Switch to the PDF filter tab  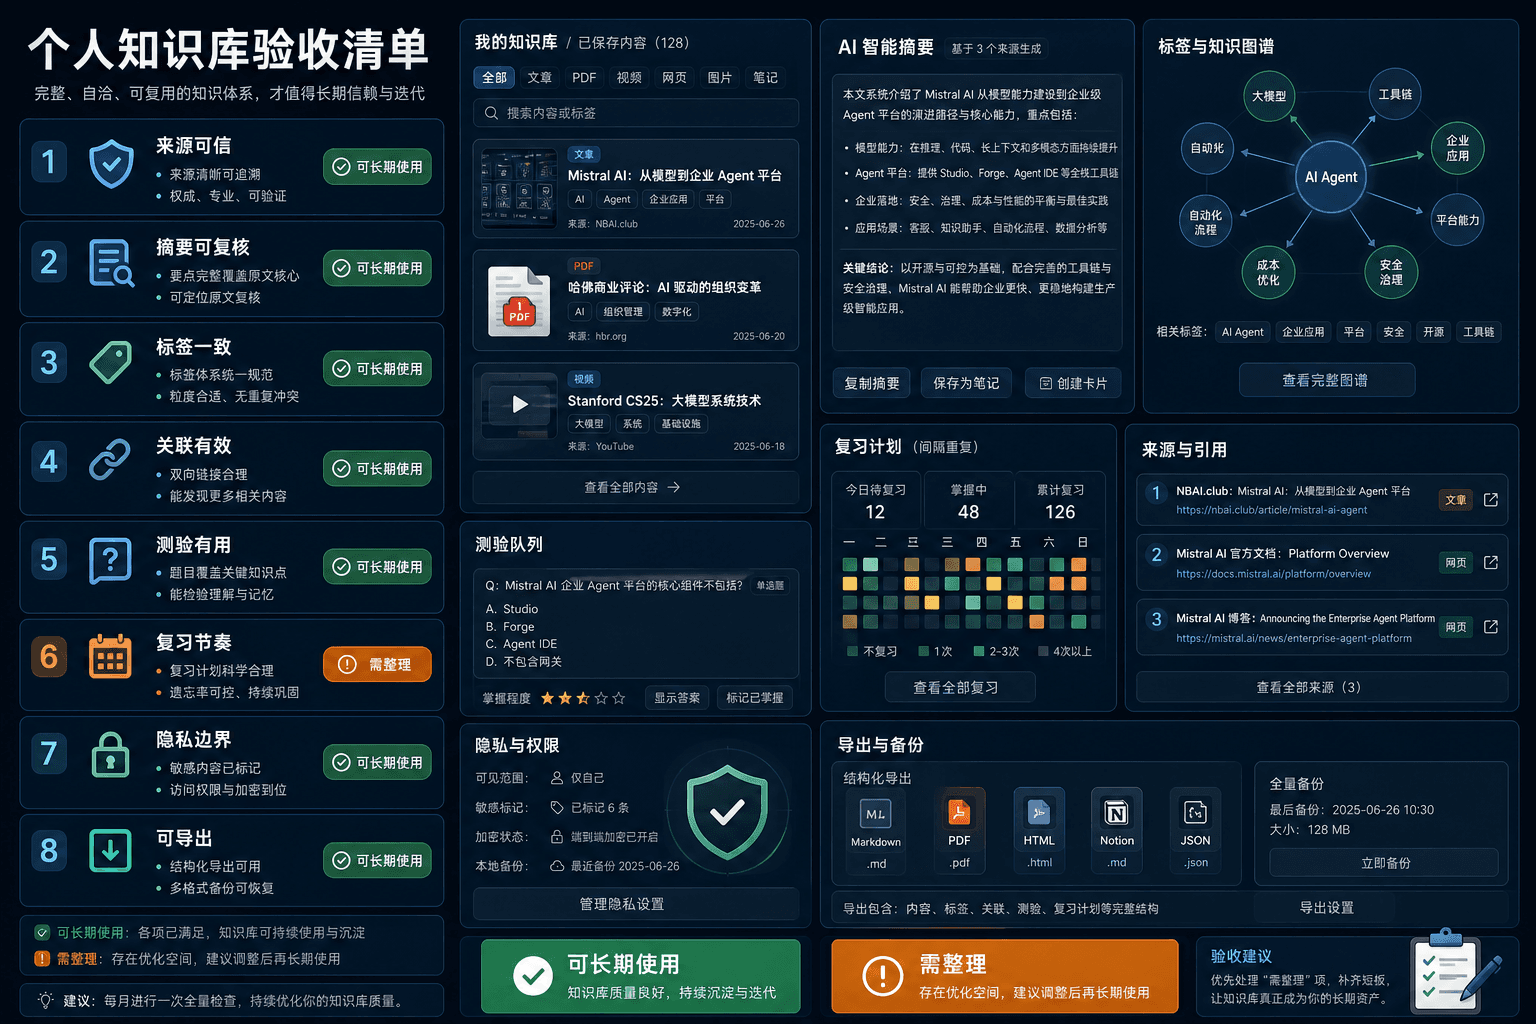pos(584,77)
